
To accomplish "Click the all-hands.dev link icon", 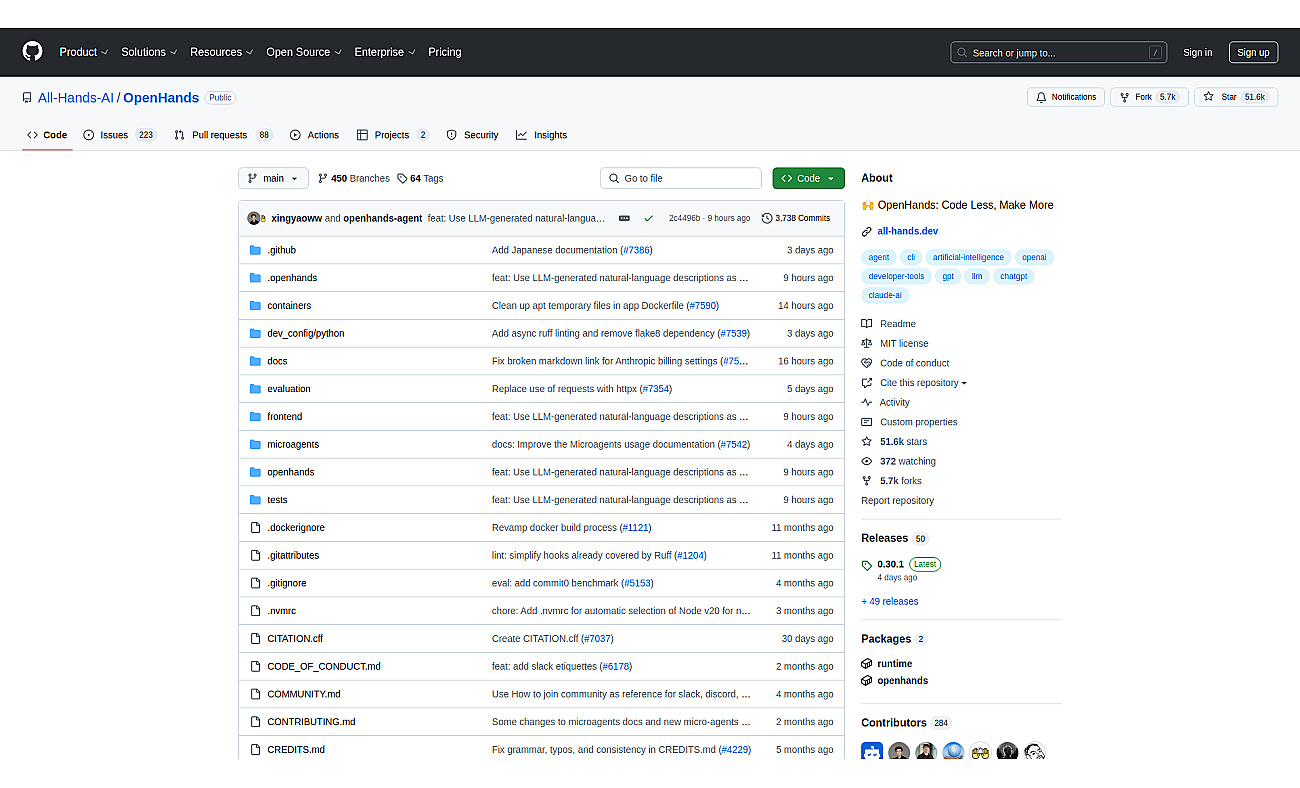I will 867,231.
